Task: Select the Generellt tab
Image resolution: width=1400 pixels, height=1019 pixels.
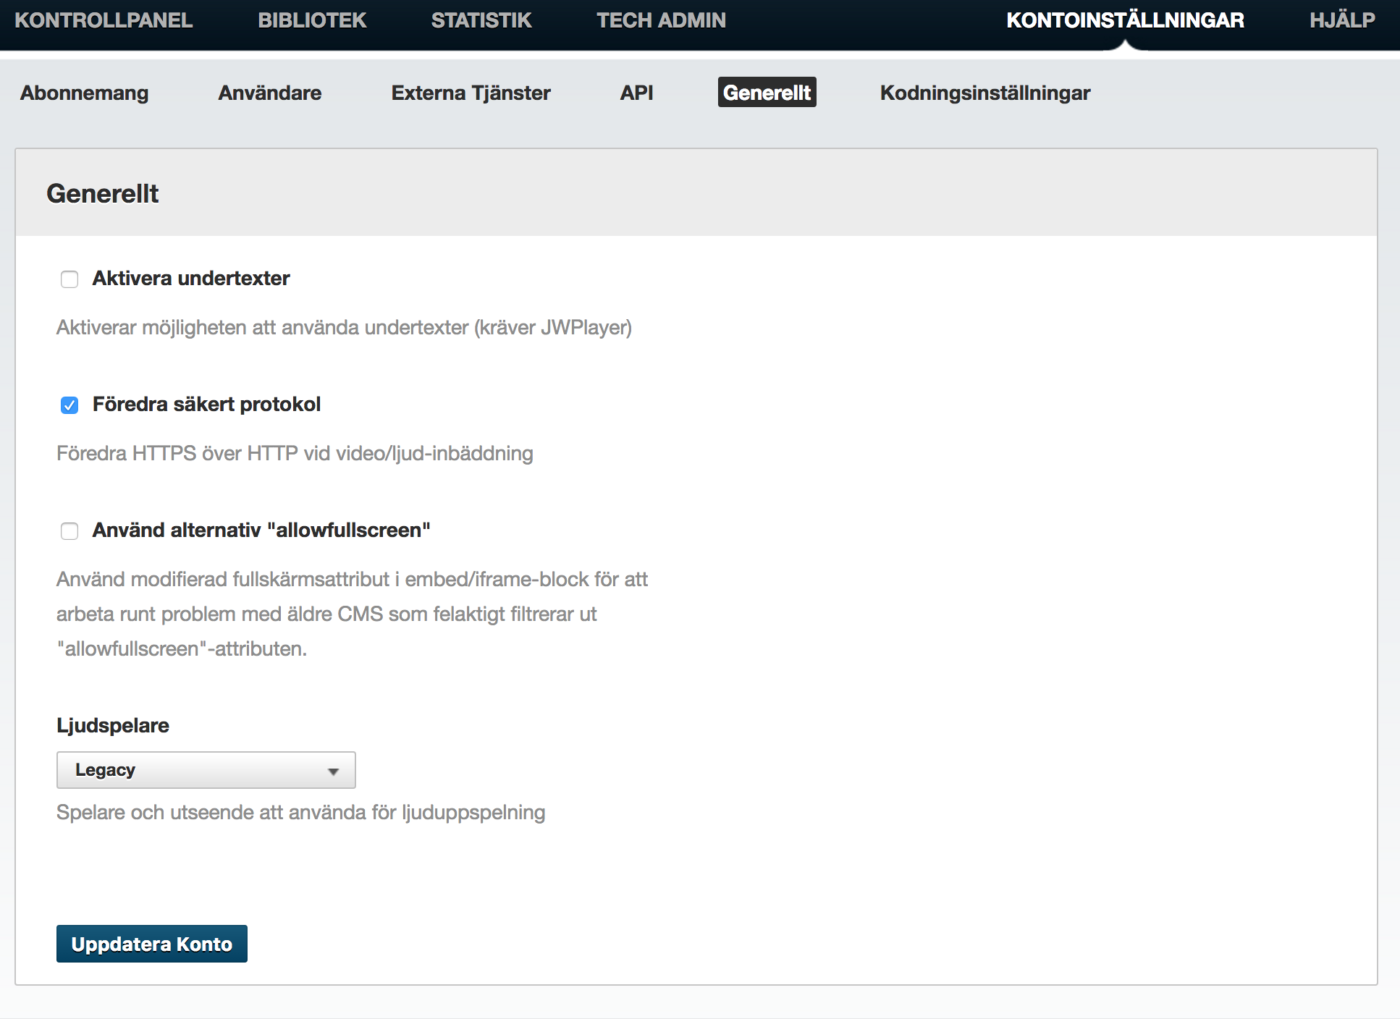Action: (767, 93)
